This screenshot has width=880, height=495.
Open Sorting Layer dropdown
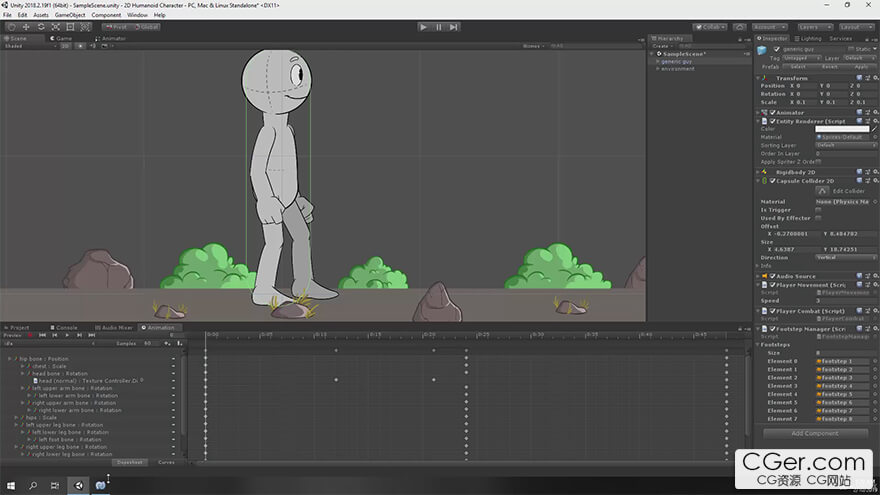click(846, 145)
